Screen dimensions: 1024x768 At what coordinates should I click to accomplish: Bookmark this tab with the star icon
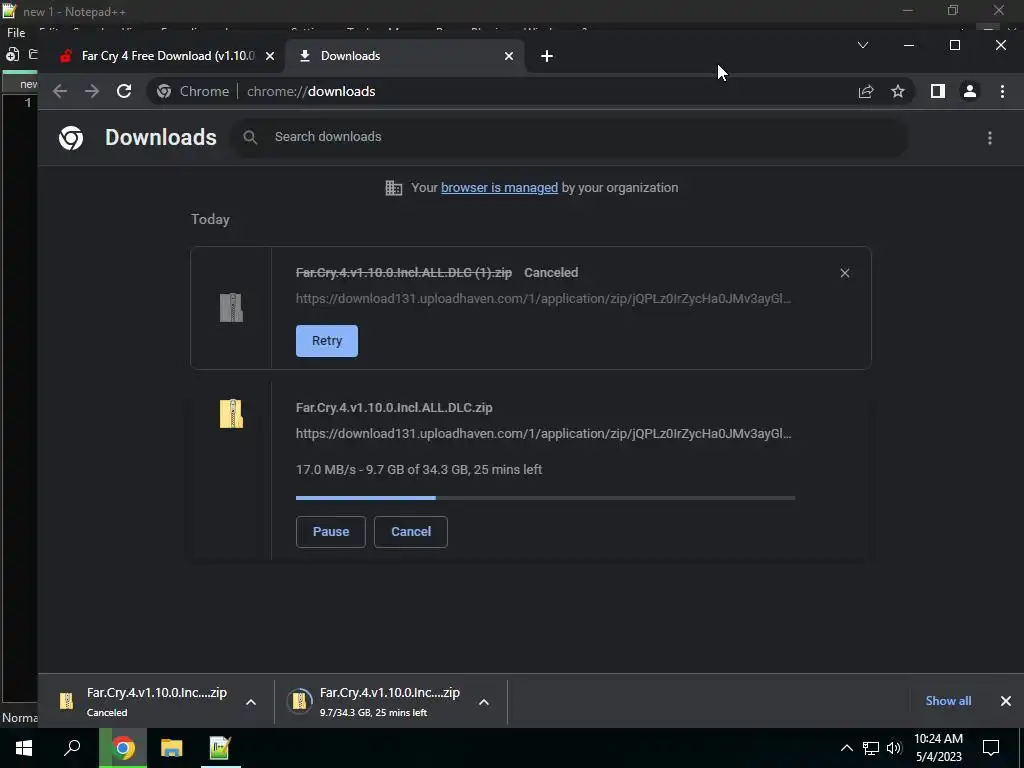[898, 91]
